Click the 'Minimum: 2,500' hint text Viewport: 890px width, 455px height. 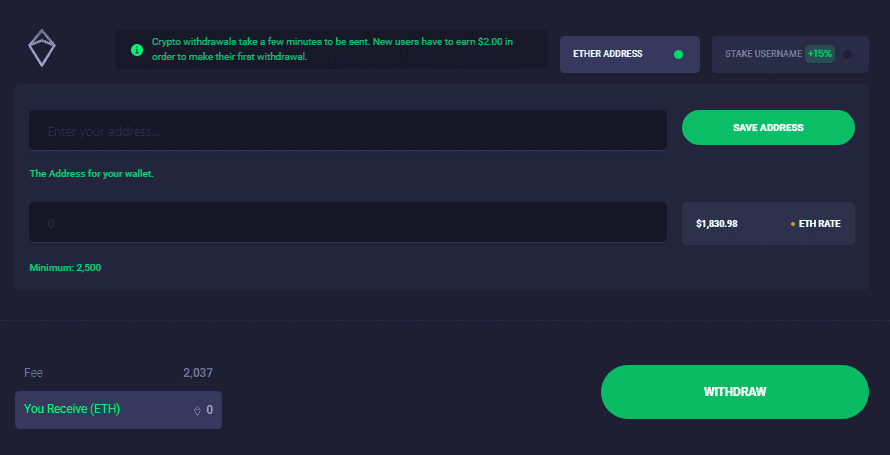(65, 267)
